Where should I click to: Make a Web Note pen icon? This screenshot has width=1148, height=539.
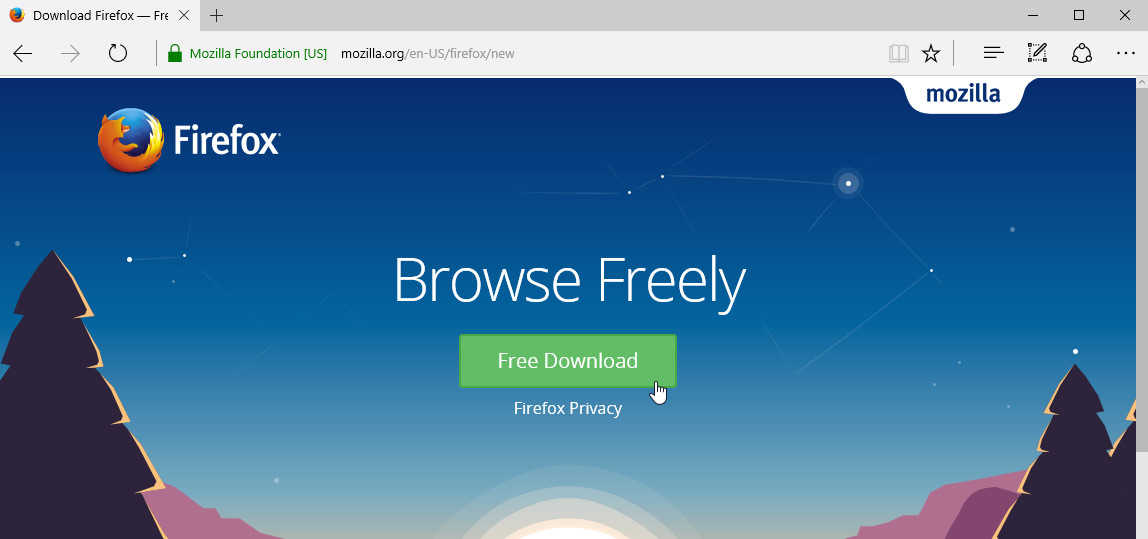1037,53
